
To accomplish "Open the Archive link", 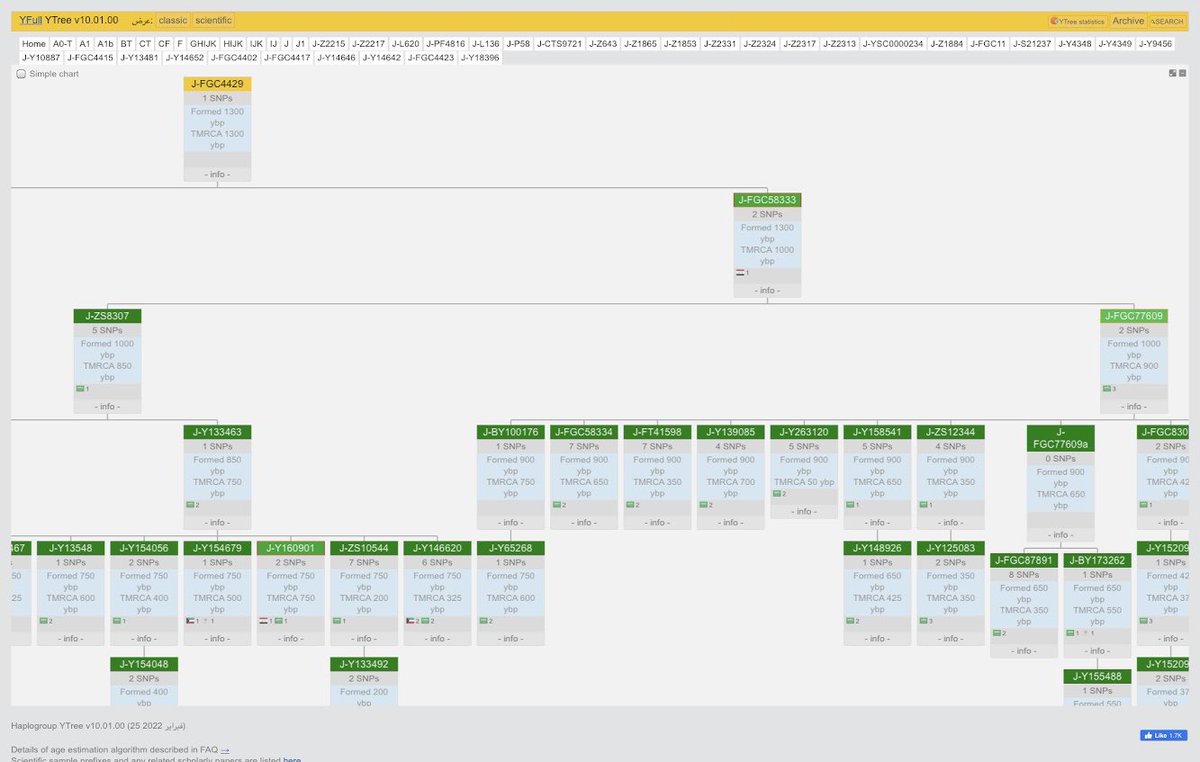I will pyautogui.click(x=1128, y=21).
